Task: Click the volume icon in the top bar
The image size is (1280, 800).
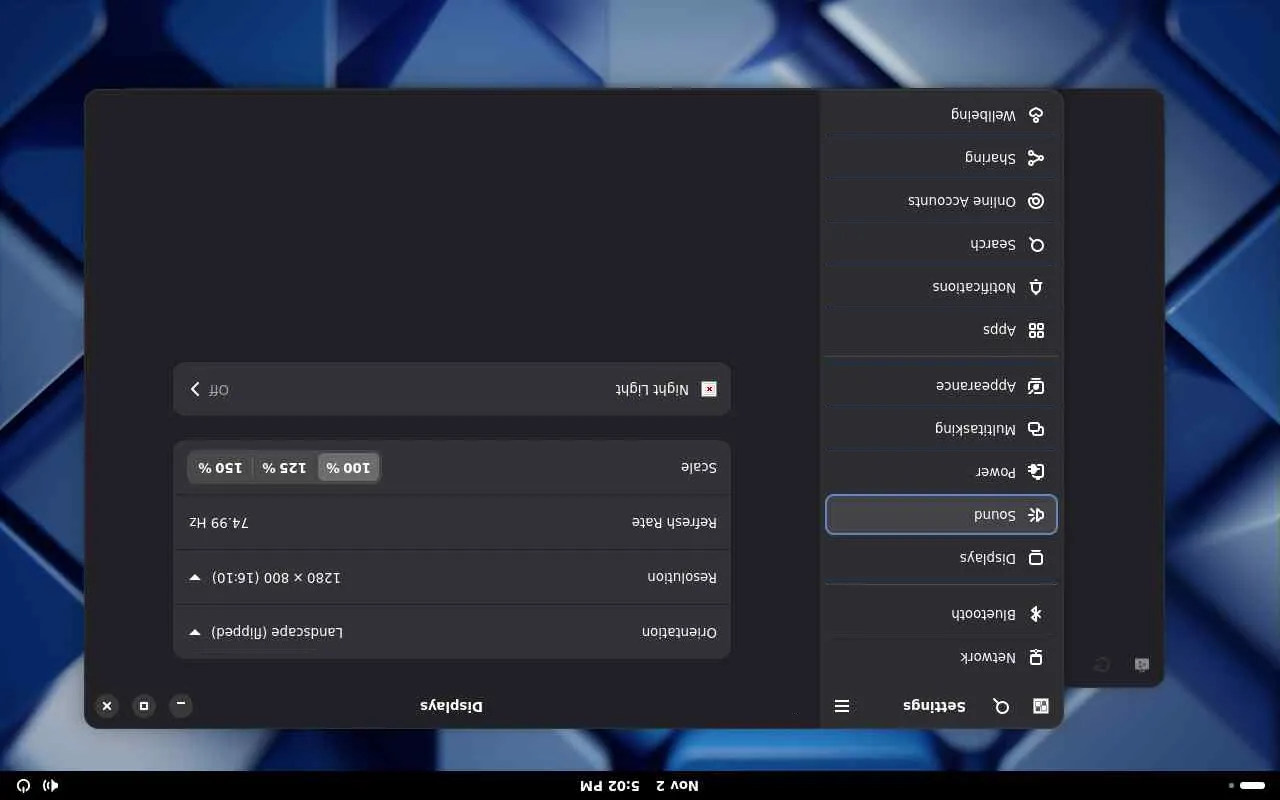Action: 50,786
